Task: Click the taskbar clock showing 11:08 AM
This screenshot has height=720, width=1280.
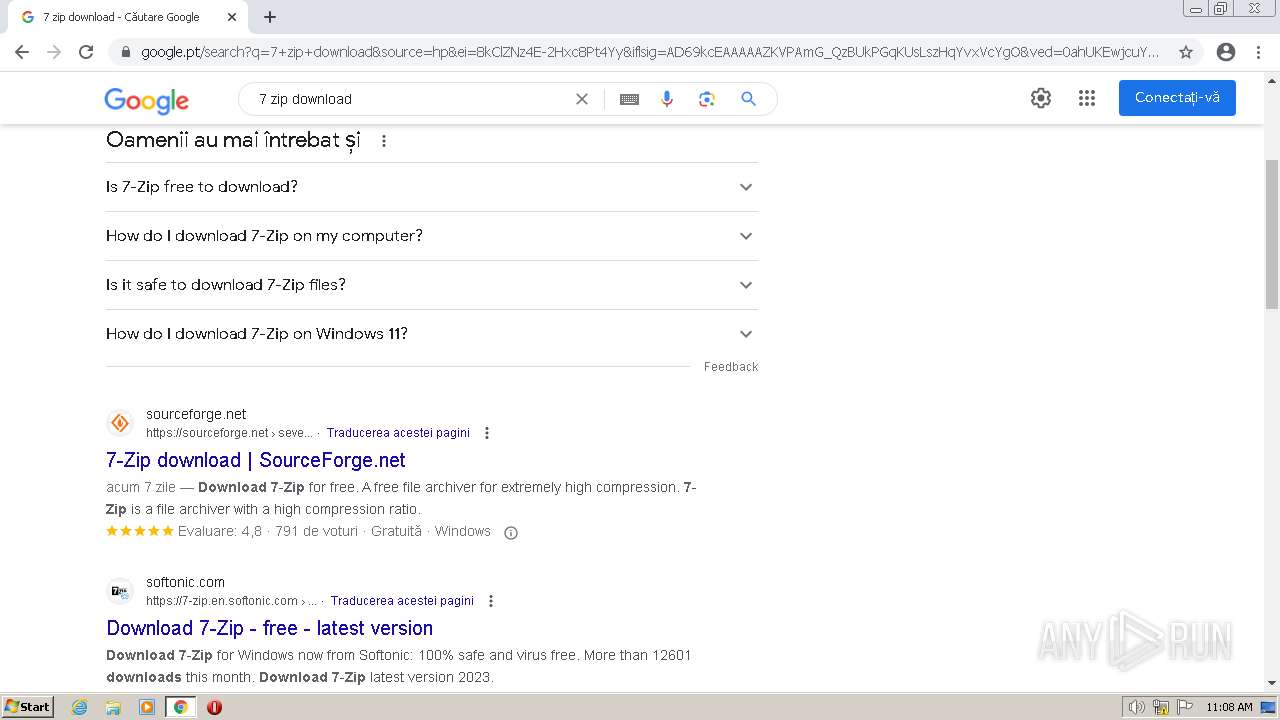Action: point(1229,707)
